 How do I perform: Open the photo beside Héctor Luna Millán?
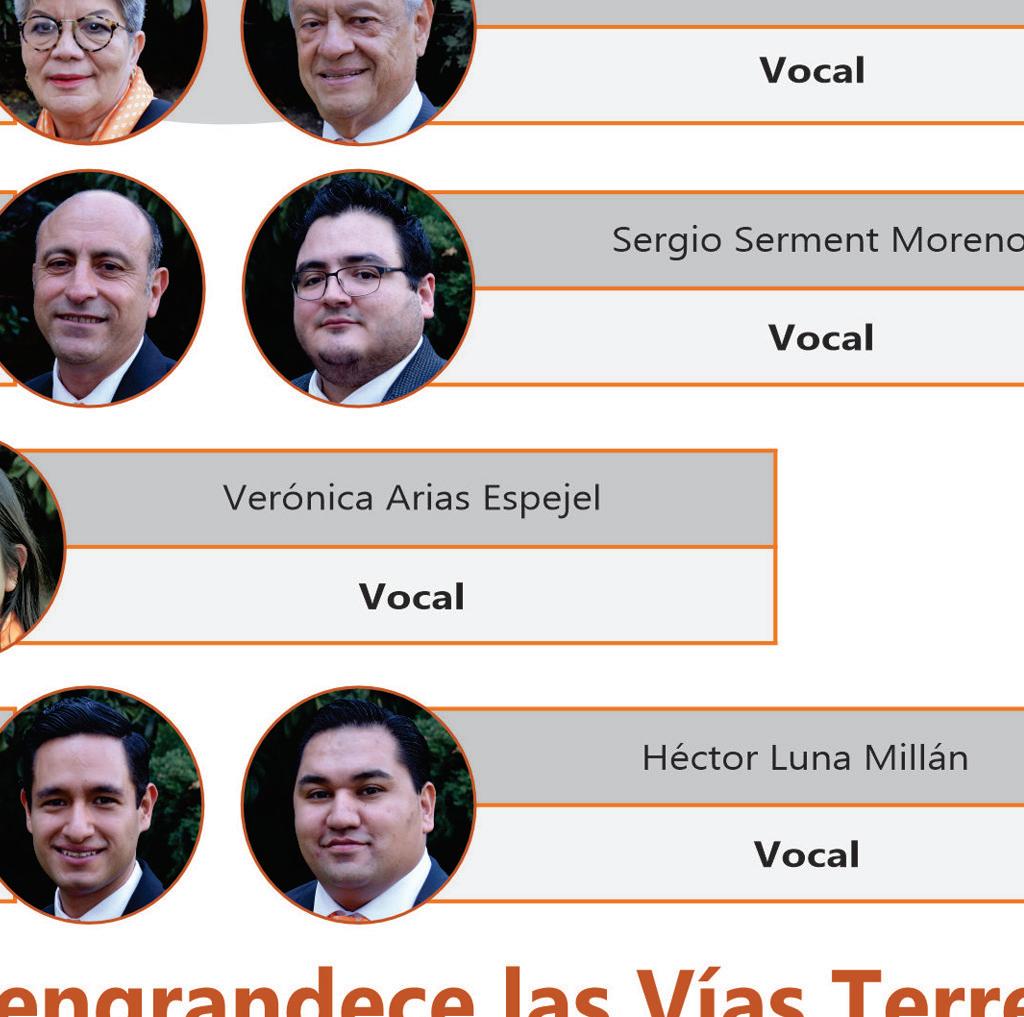[x=359, y=804]
